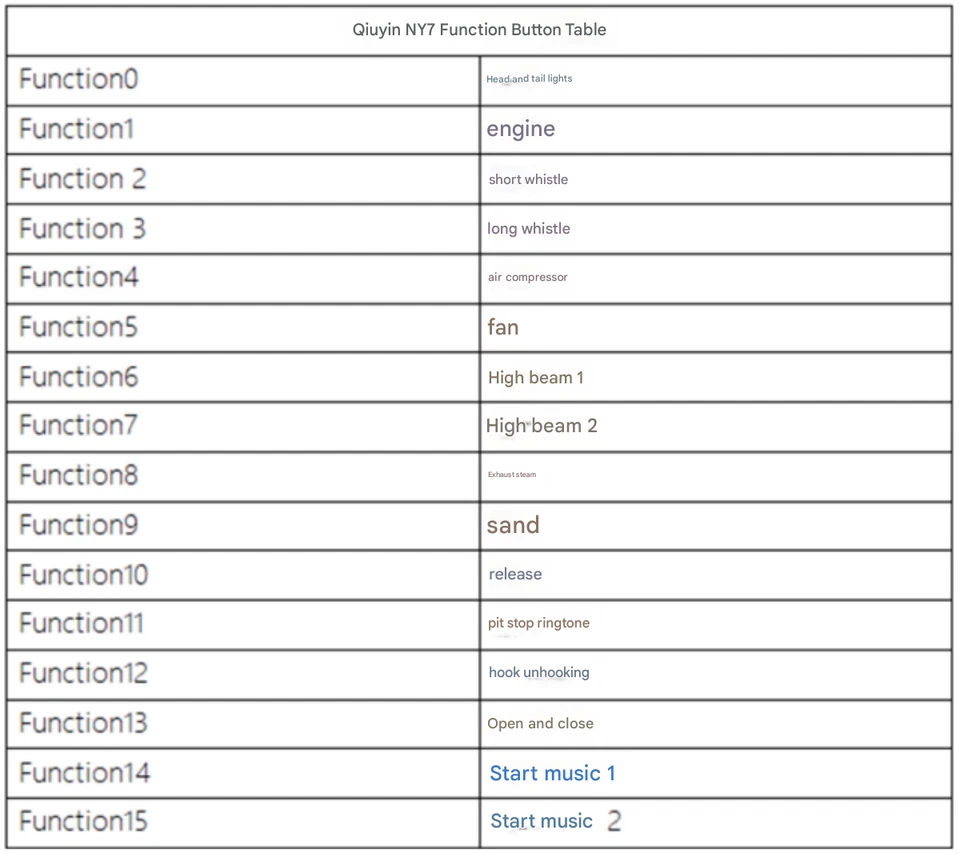Select the small 'Exhaust steam' text
Viewport: 960px width, 854px height.
pos(512,474)
